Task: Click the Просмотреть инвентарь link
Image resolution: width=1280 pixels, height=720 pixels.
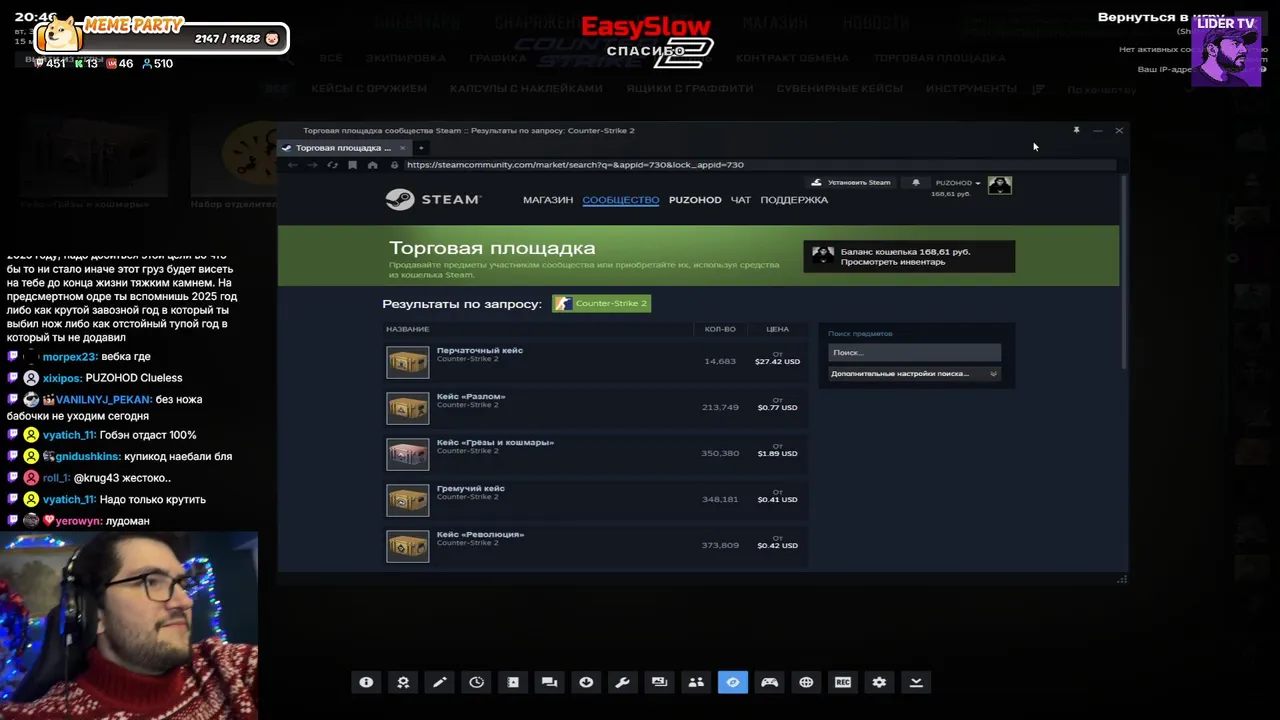Action: (892, 262)
